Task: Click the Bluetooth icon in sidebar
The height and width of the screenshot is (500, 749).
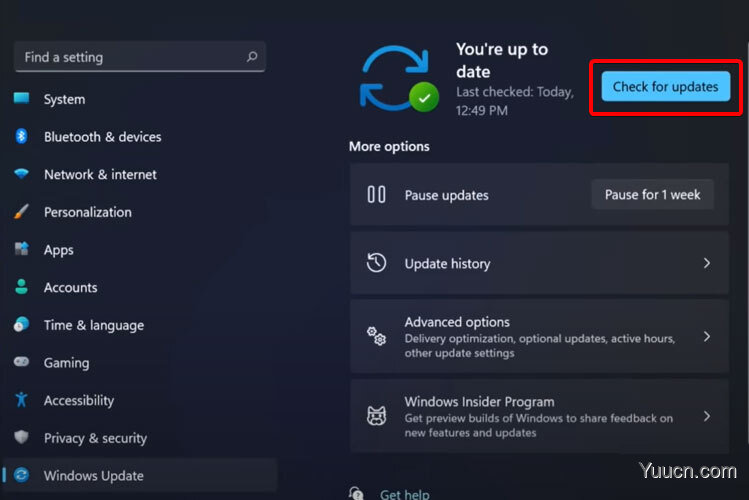Action: pos(21,136)
